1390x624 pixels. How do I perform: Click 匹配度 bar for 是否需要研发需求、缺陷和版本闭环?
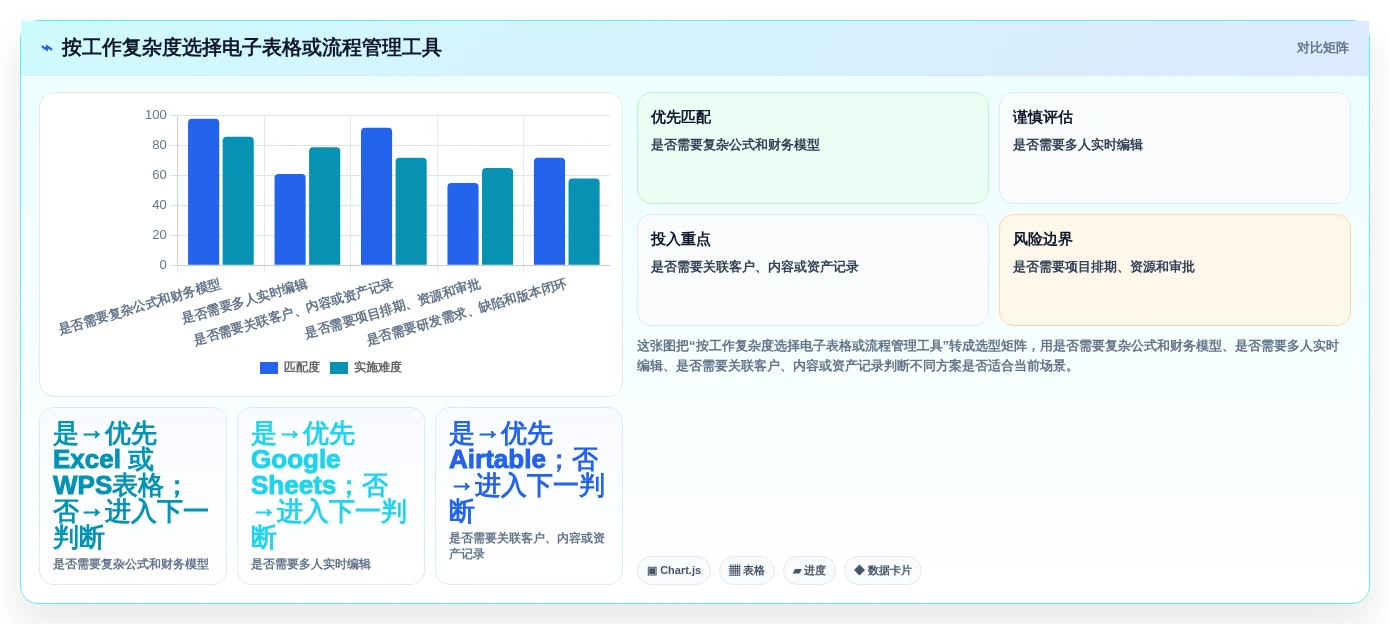[x=549, y=211]
